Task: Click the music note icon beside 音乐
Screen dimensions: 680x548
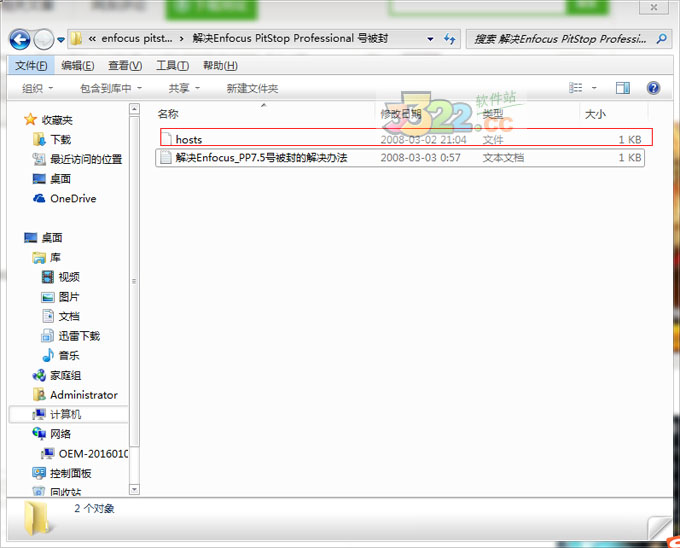Action: tap(48, 355)
